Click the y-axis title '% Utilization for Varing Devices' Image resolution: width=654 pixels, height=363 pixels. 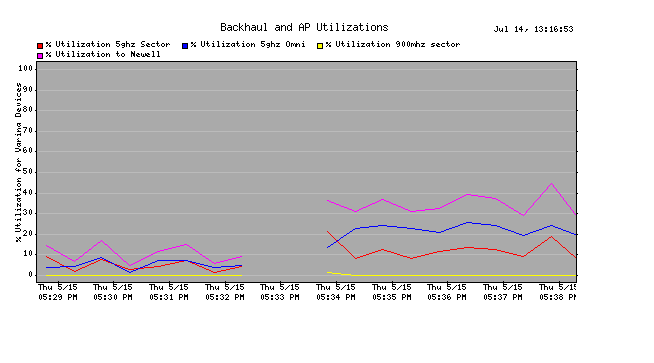(x=18, y=162)
